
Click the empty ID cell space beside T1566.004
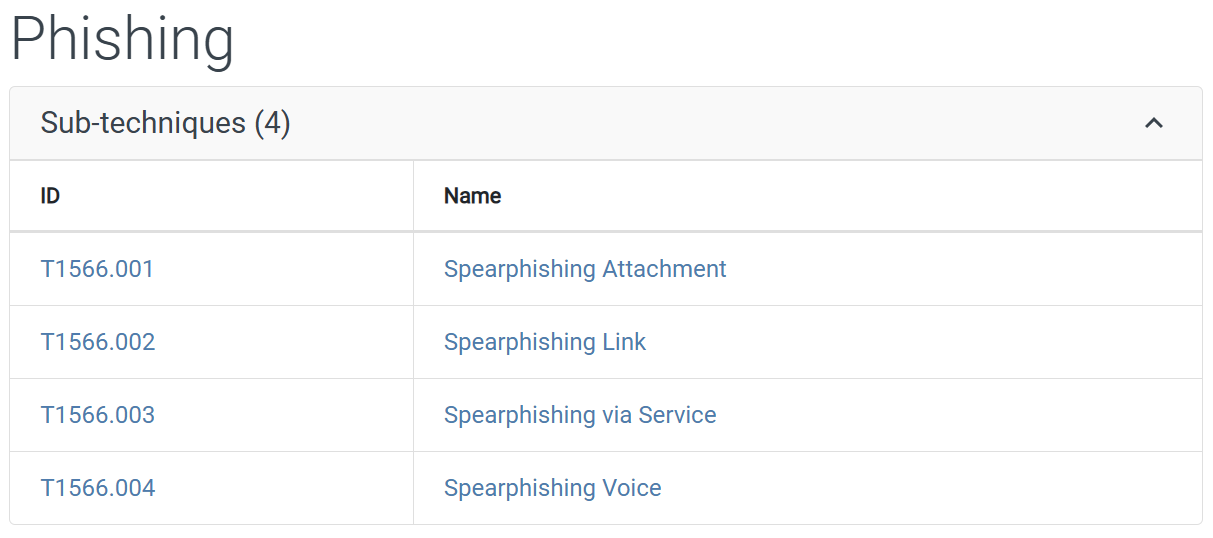click(284, 488)
